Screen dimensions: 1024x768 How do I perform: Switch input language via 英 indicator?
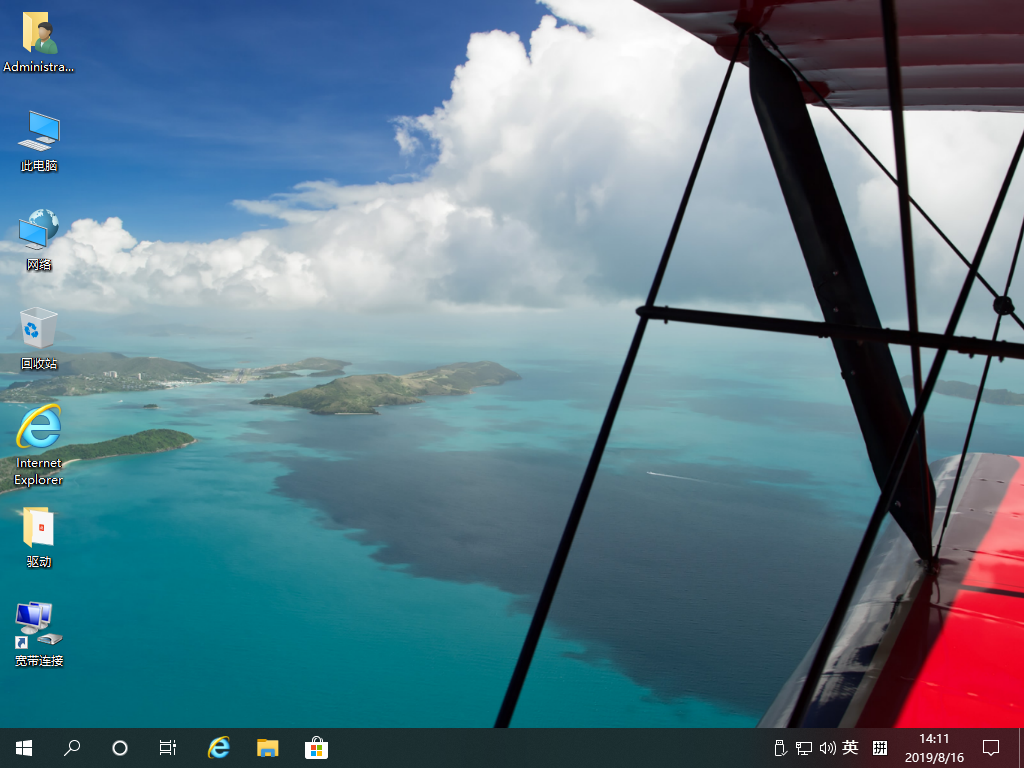pos(849,747)
